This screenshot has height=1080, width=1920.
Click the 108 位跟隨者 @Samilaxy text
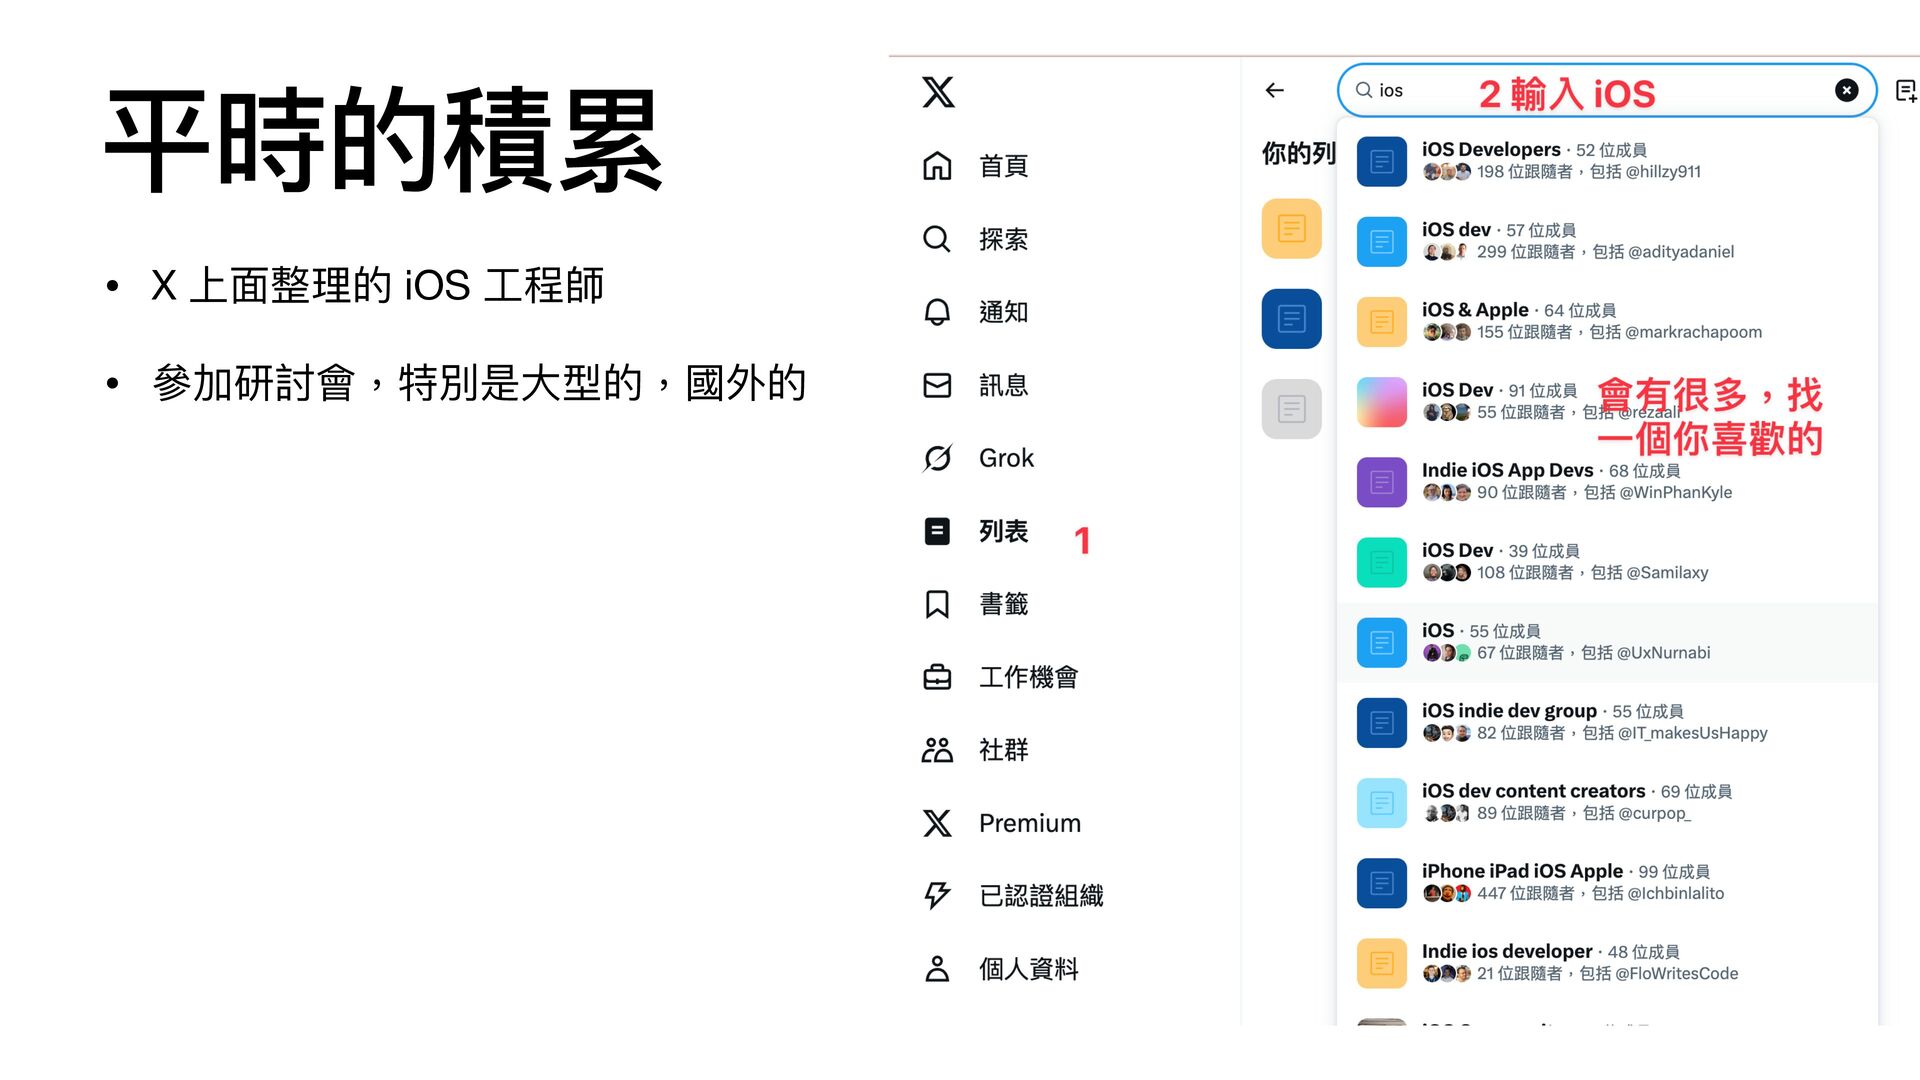(x=1592, y=573)
